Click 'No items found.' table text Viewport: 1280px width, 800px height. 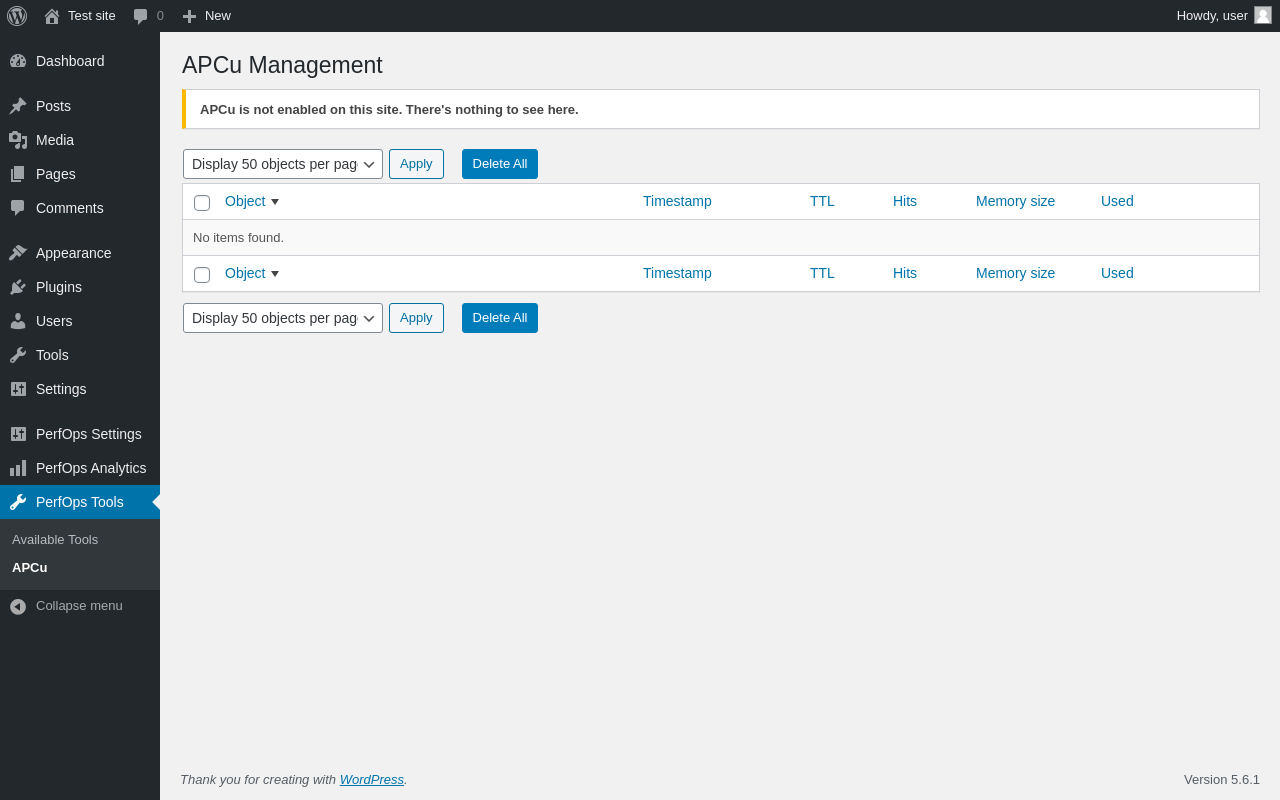click(238, 238)
